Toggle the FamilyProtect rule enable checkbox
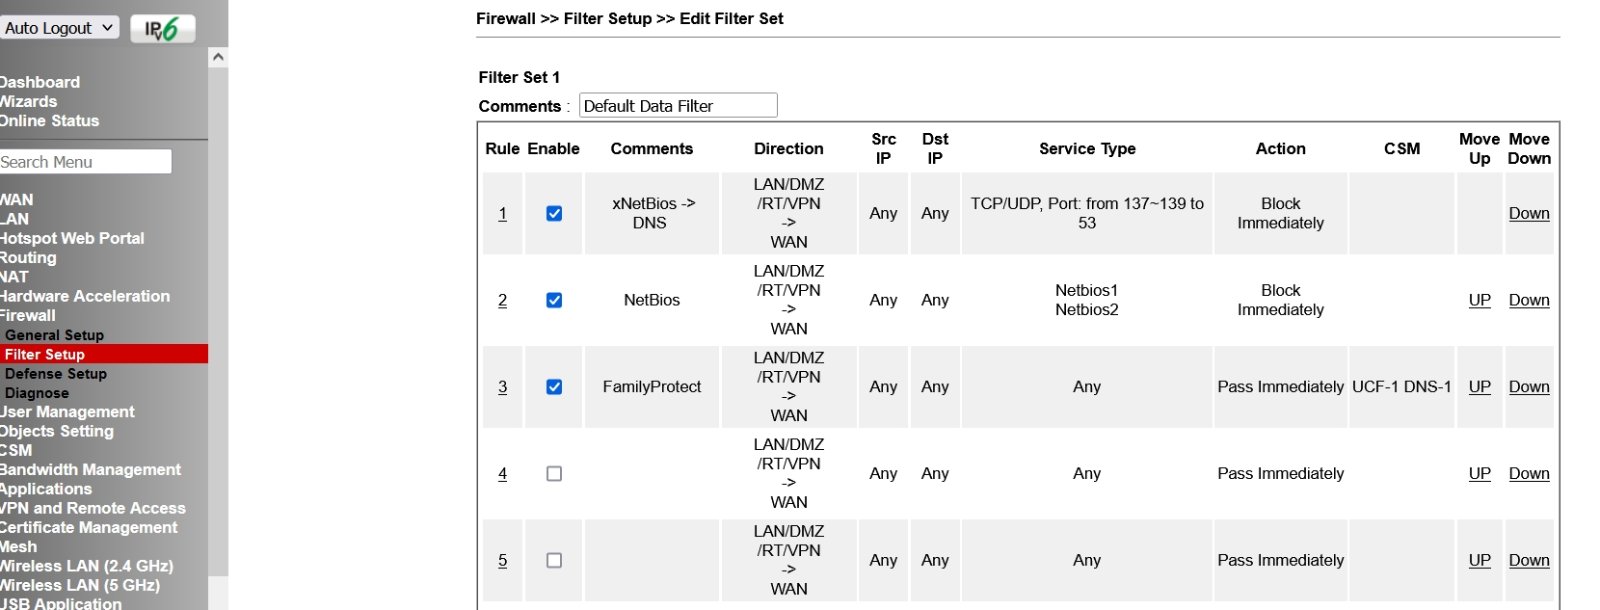Screen dimensions: 1600x610 tap(554, 387)
